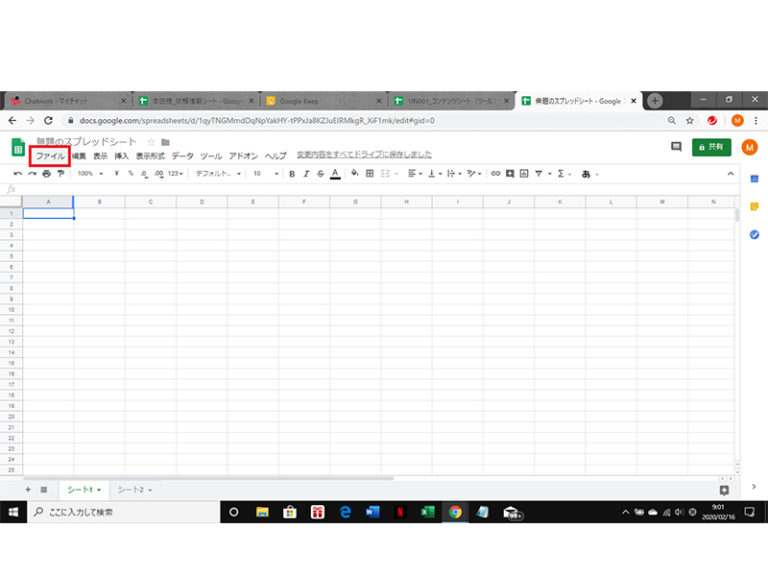
Task: Open the font size 10 dropdown
Action: coord(265,173)
